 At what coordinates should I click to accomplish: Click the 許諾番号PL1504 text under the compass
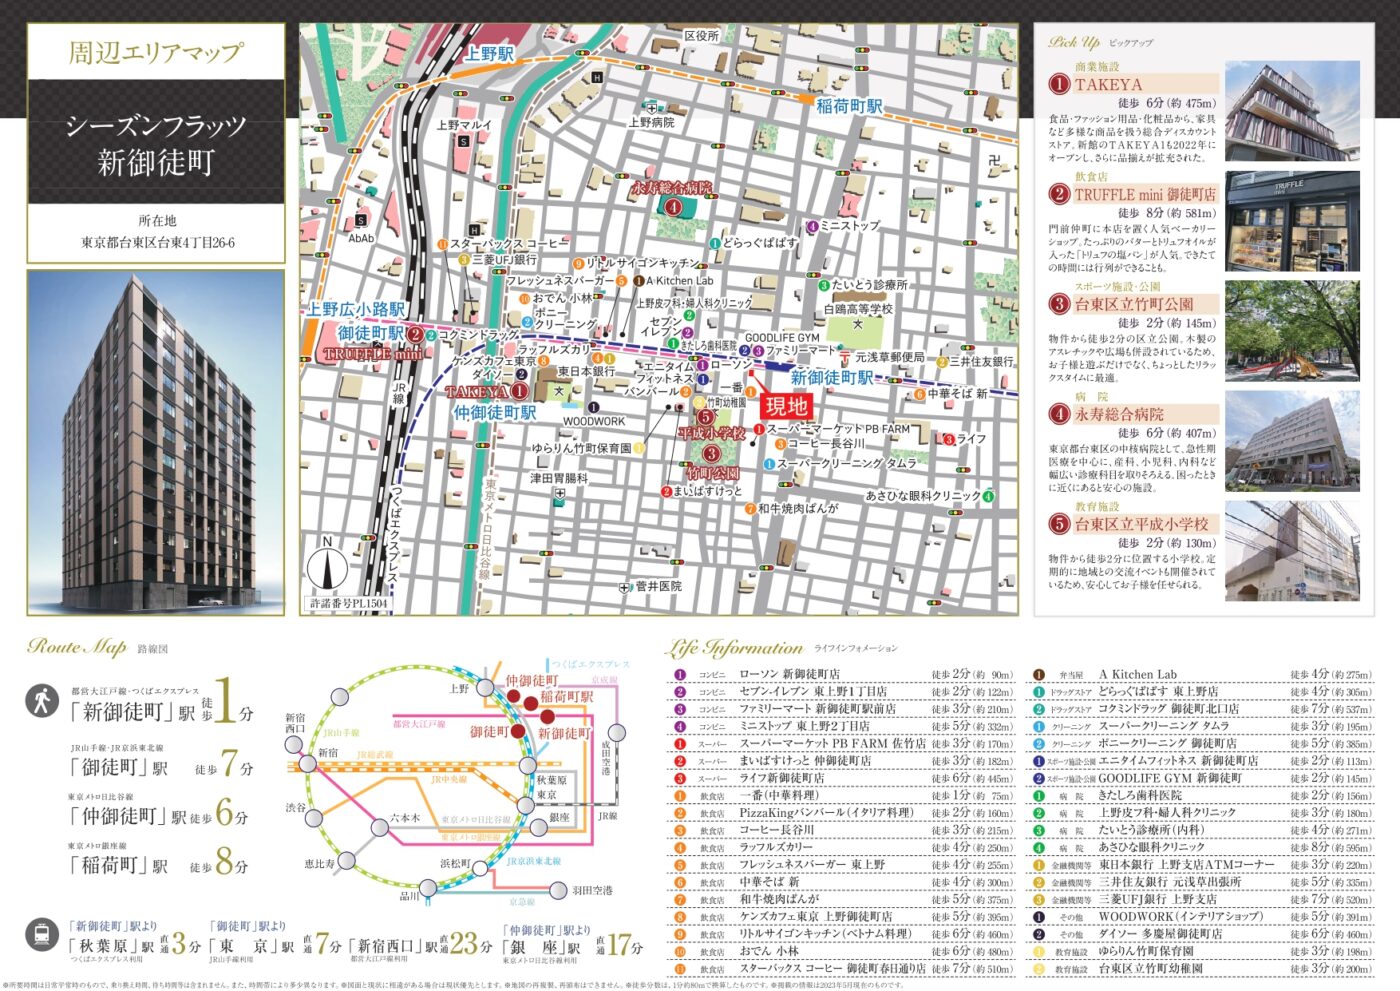coord(347,603)
